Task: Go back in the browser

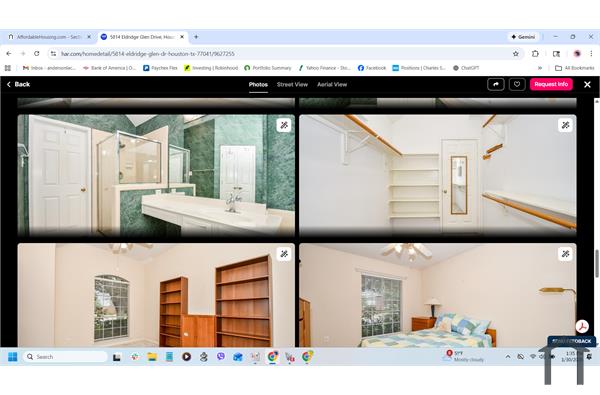Action: point(9,54)
